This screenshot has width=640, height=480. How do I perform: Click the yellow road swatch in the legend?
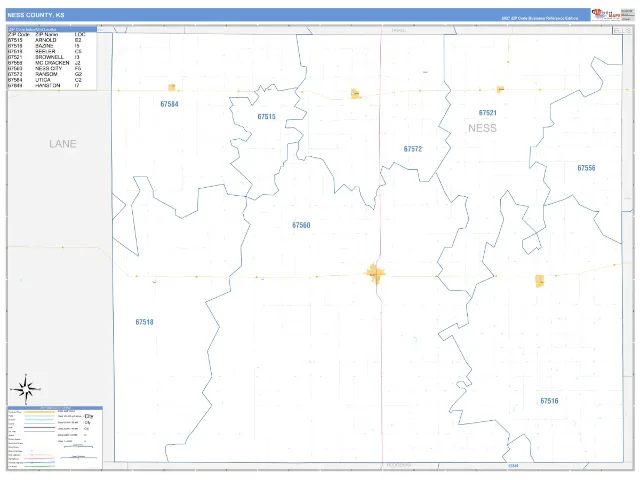click(39, 412)
